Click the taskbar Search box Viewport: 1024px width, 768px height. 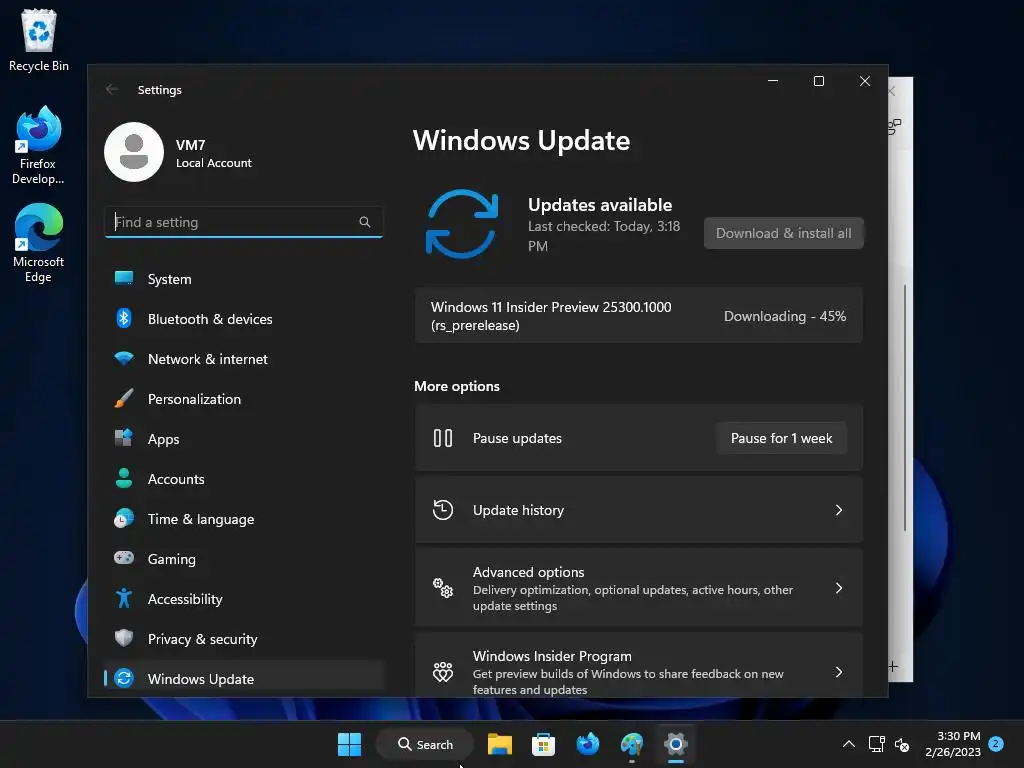tap(425, 744)
